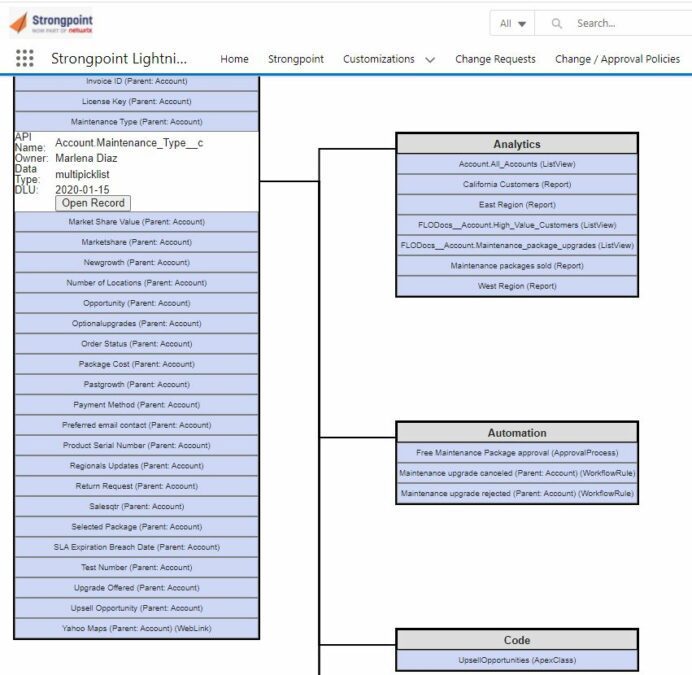Select Marketshare (Parent: Account) row
Image resolution: width=692 pixels, height=675 pixels.
click(x=137, y=242)
